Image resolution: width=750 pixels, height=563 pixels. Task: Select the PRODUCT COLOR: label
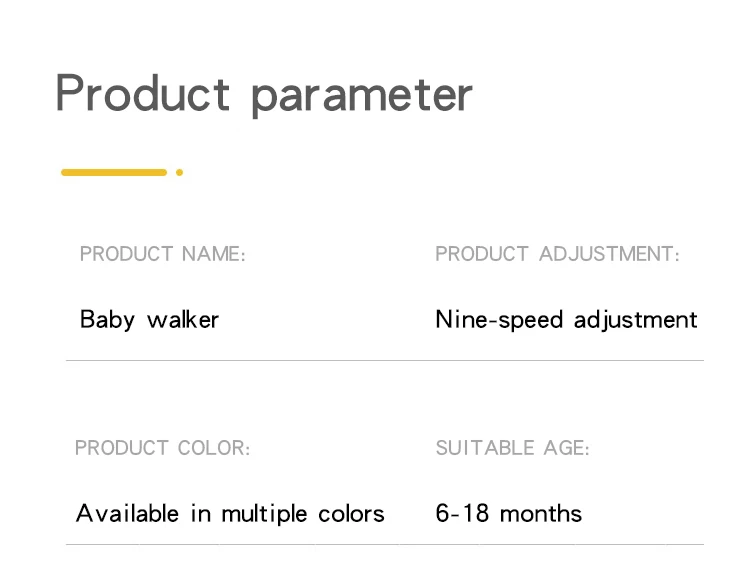point(162,448)
